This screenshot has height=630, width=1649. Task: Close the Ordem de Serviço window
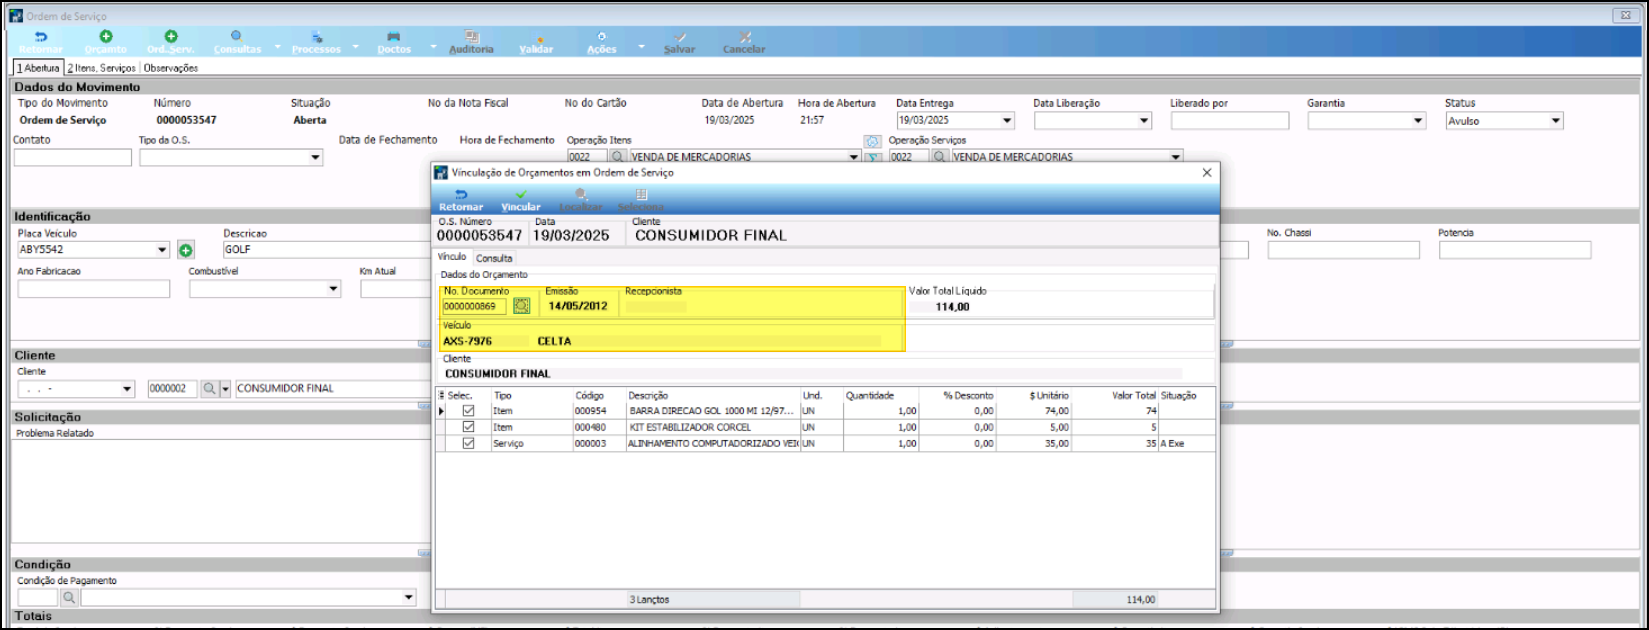pyautogui.click(x=1624, y=16)
